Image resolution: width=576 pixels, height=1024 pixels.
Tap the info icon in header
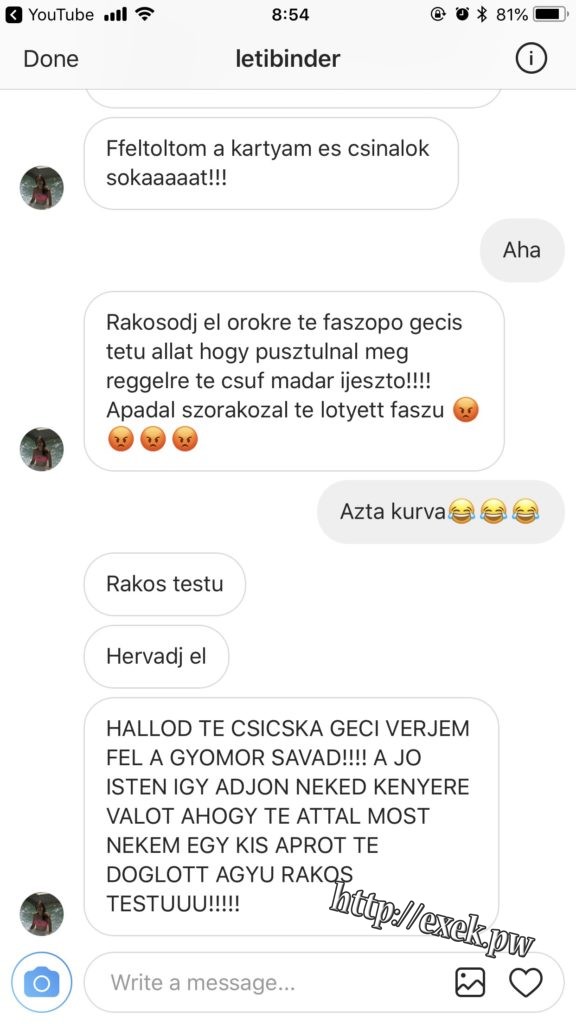coord(530,59)
